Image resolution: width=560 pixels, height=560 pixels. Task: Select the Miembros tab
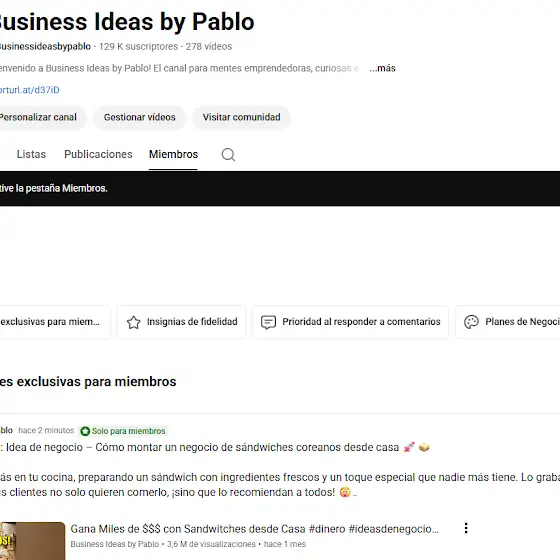[x=173, y=154]
